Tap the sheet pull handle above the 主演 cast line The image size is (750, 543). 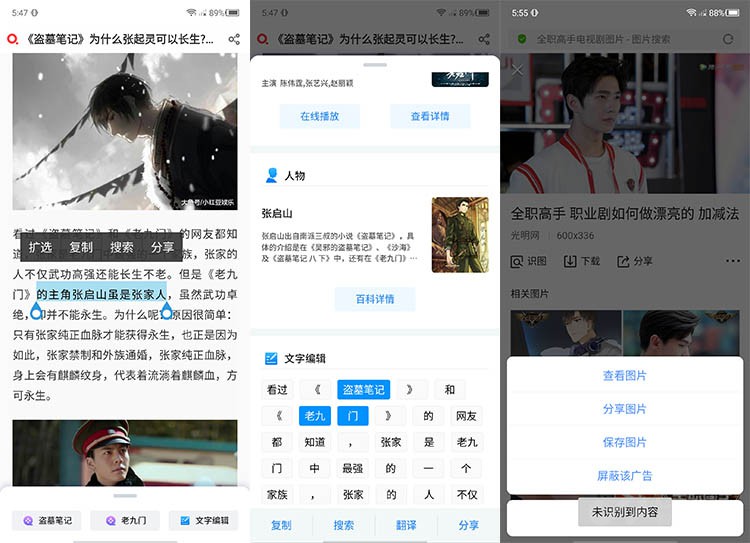click(x=375, y=65)
